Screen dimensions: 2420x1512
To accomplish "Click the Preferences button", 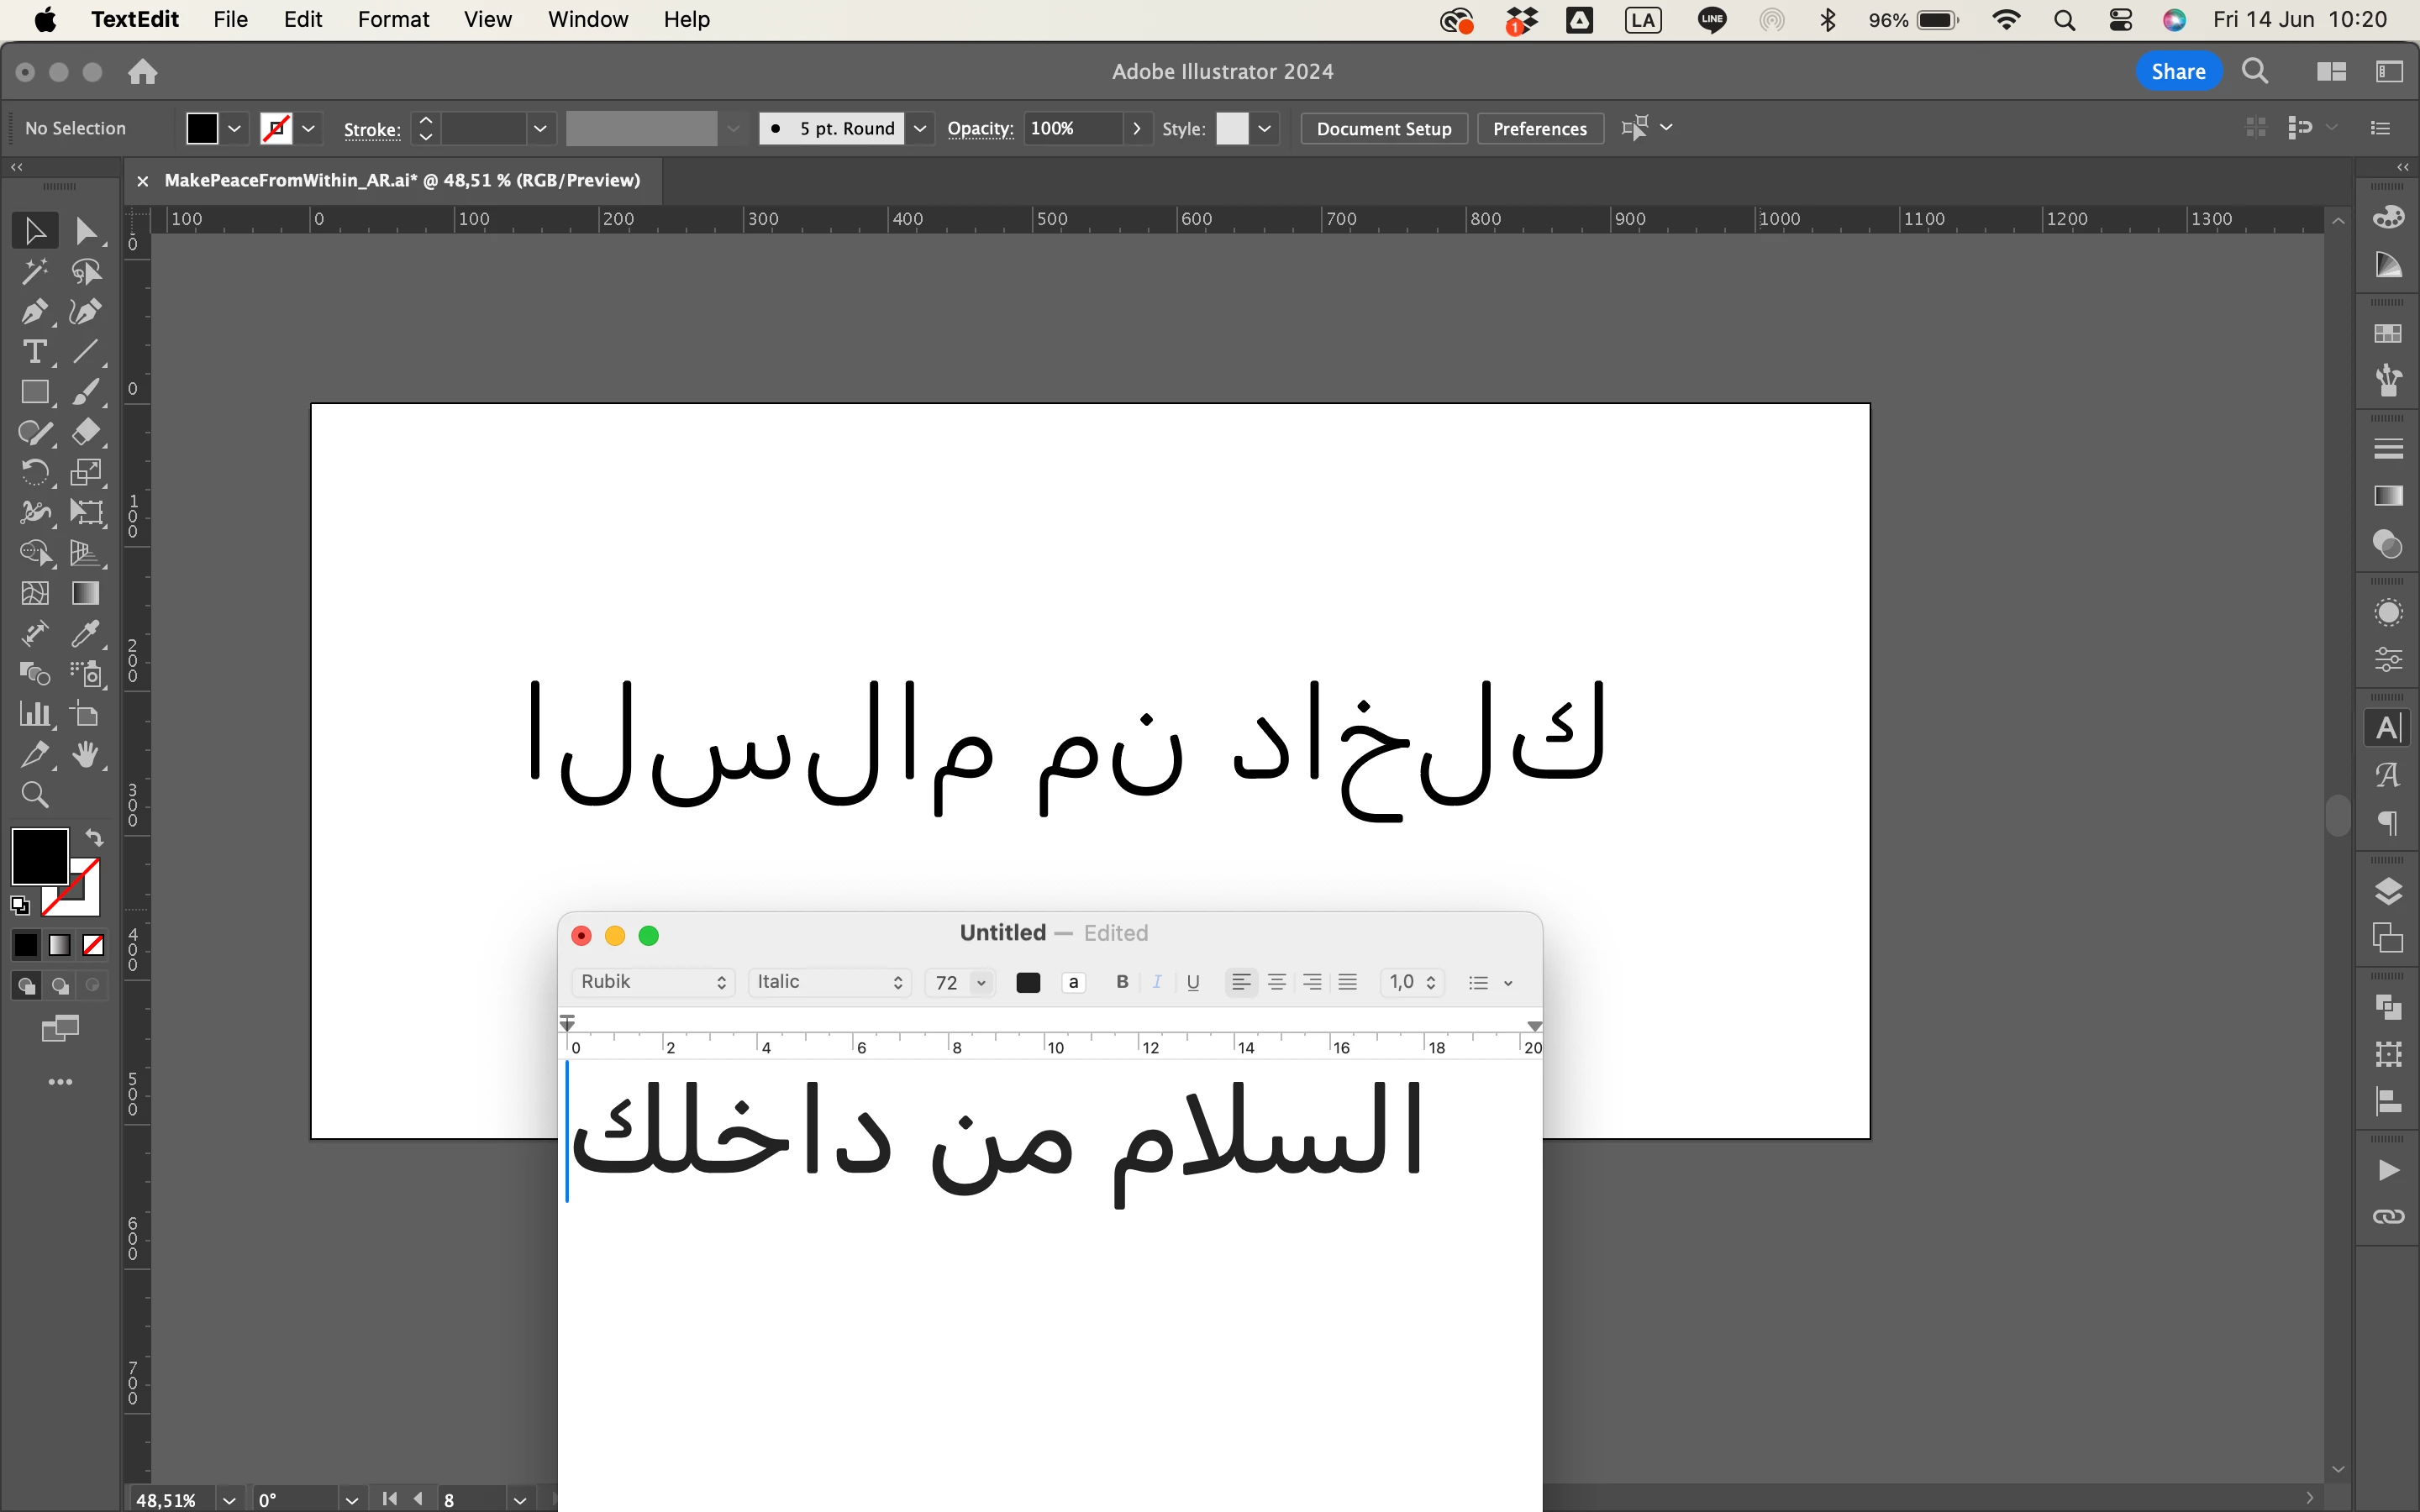I will point(1539,128).
